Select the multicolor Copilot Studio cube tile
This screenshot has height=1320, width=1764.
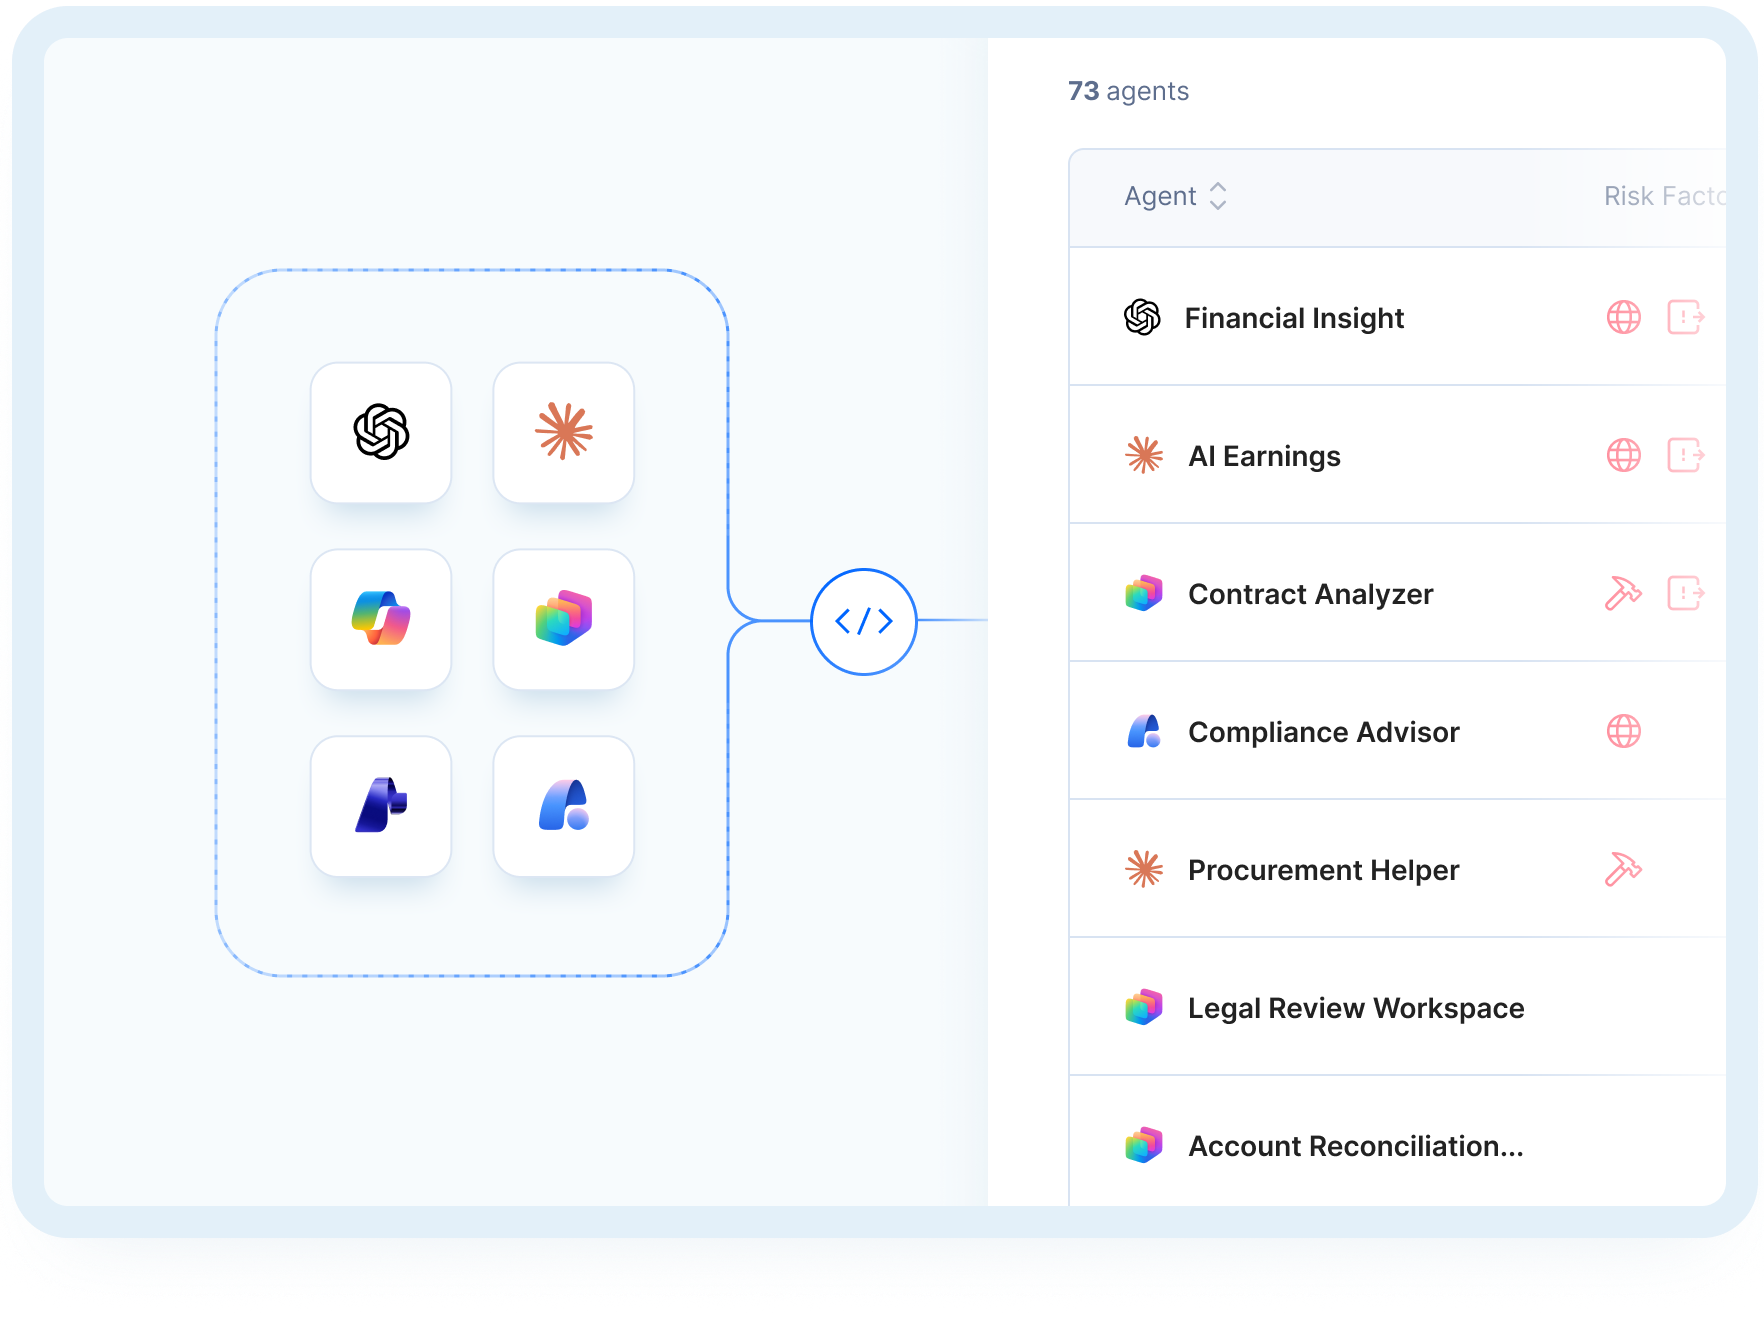click(564, 619)
